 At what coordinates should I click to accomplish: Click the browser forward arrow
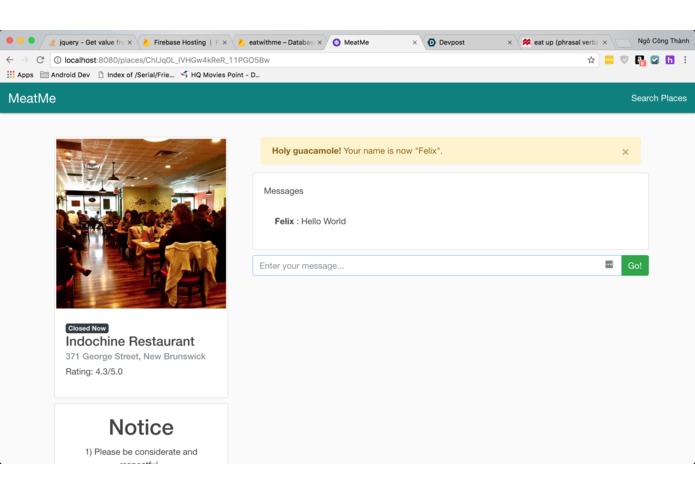tap(25, 60)
